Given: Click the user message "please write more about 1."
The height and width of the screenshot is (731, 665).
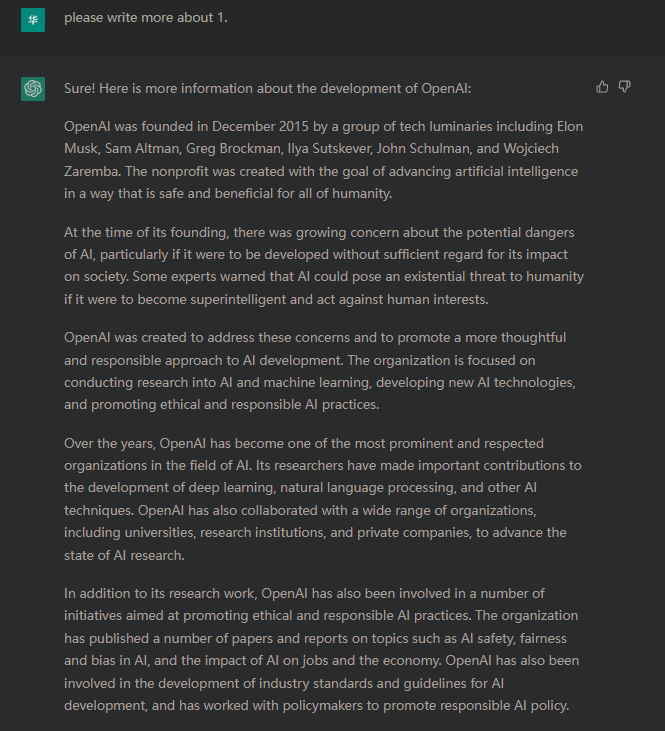Looking at the screenshot, I should click(146, 18).
